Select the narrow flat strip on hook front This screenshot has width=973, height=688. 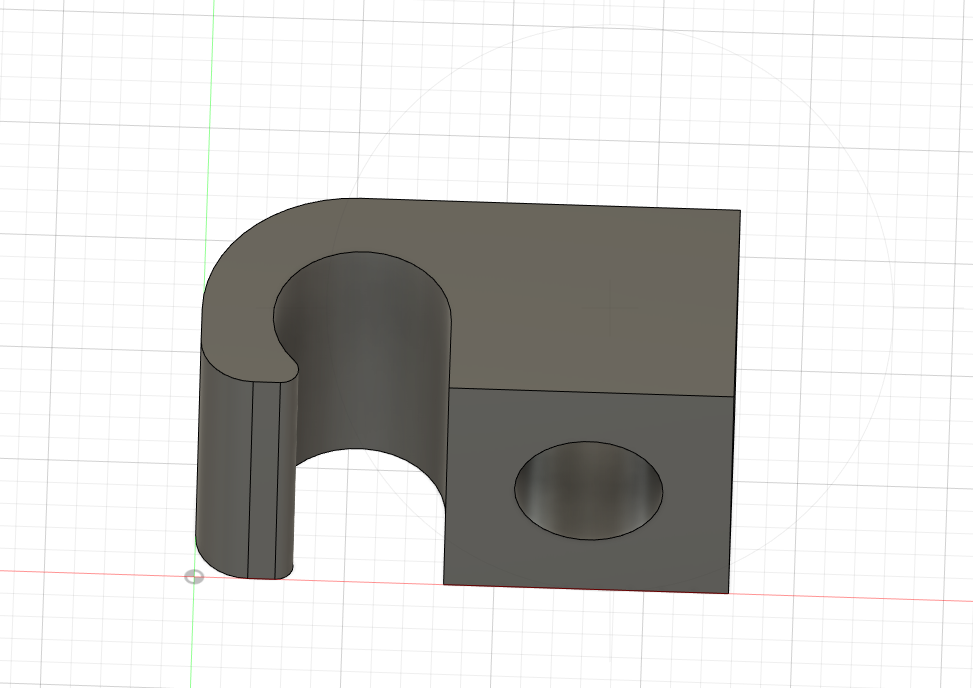pos(264,481)
